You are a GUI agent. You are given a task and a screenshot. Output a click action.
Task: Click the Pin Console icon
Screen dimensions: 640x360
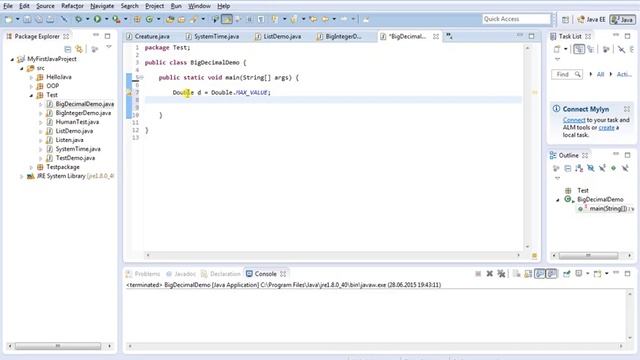click(567, 273)
